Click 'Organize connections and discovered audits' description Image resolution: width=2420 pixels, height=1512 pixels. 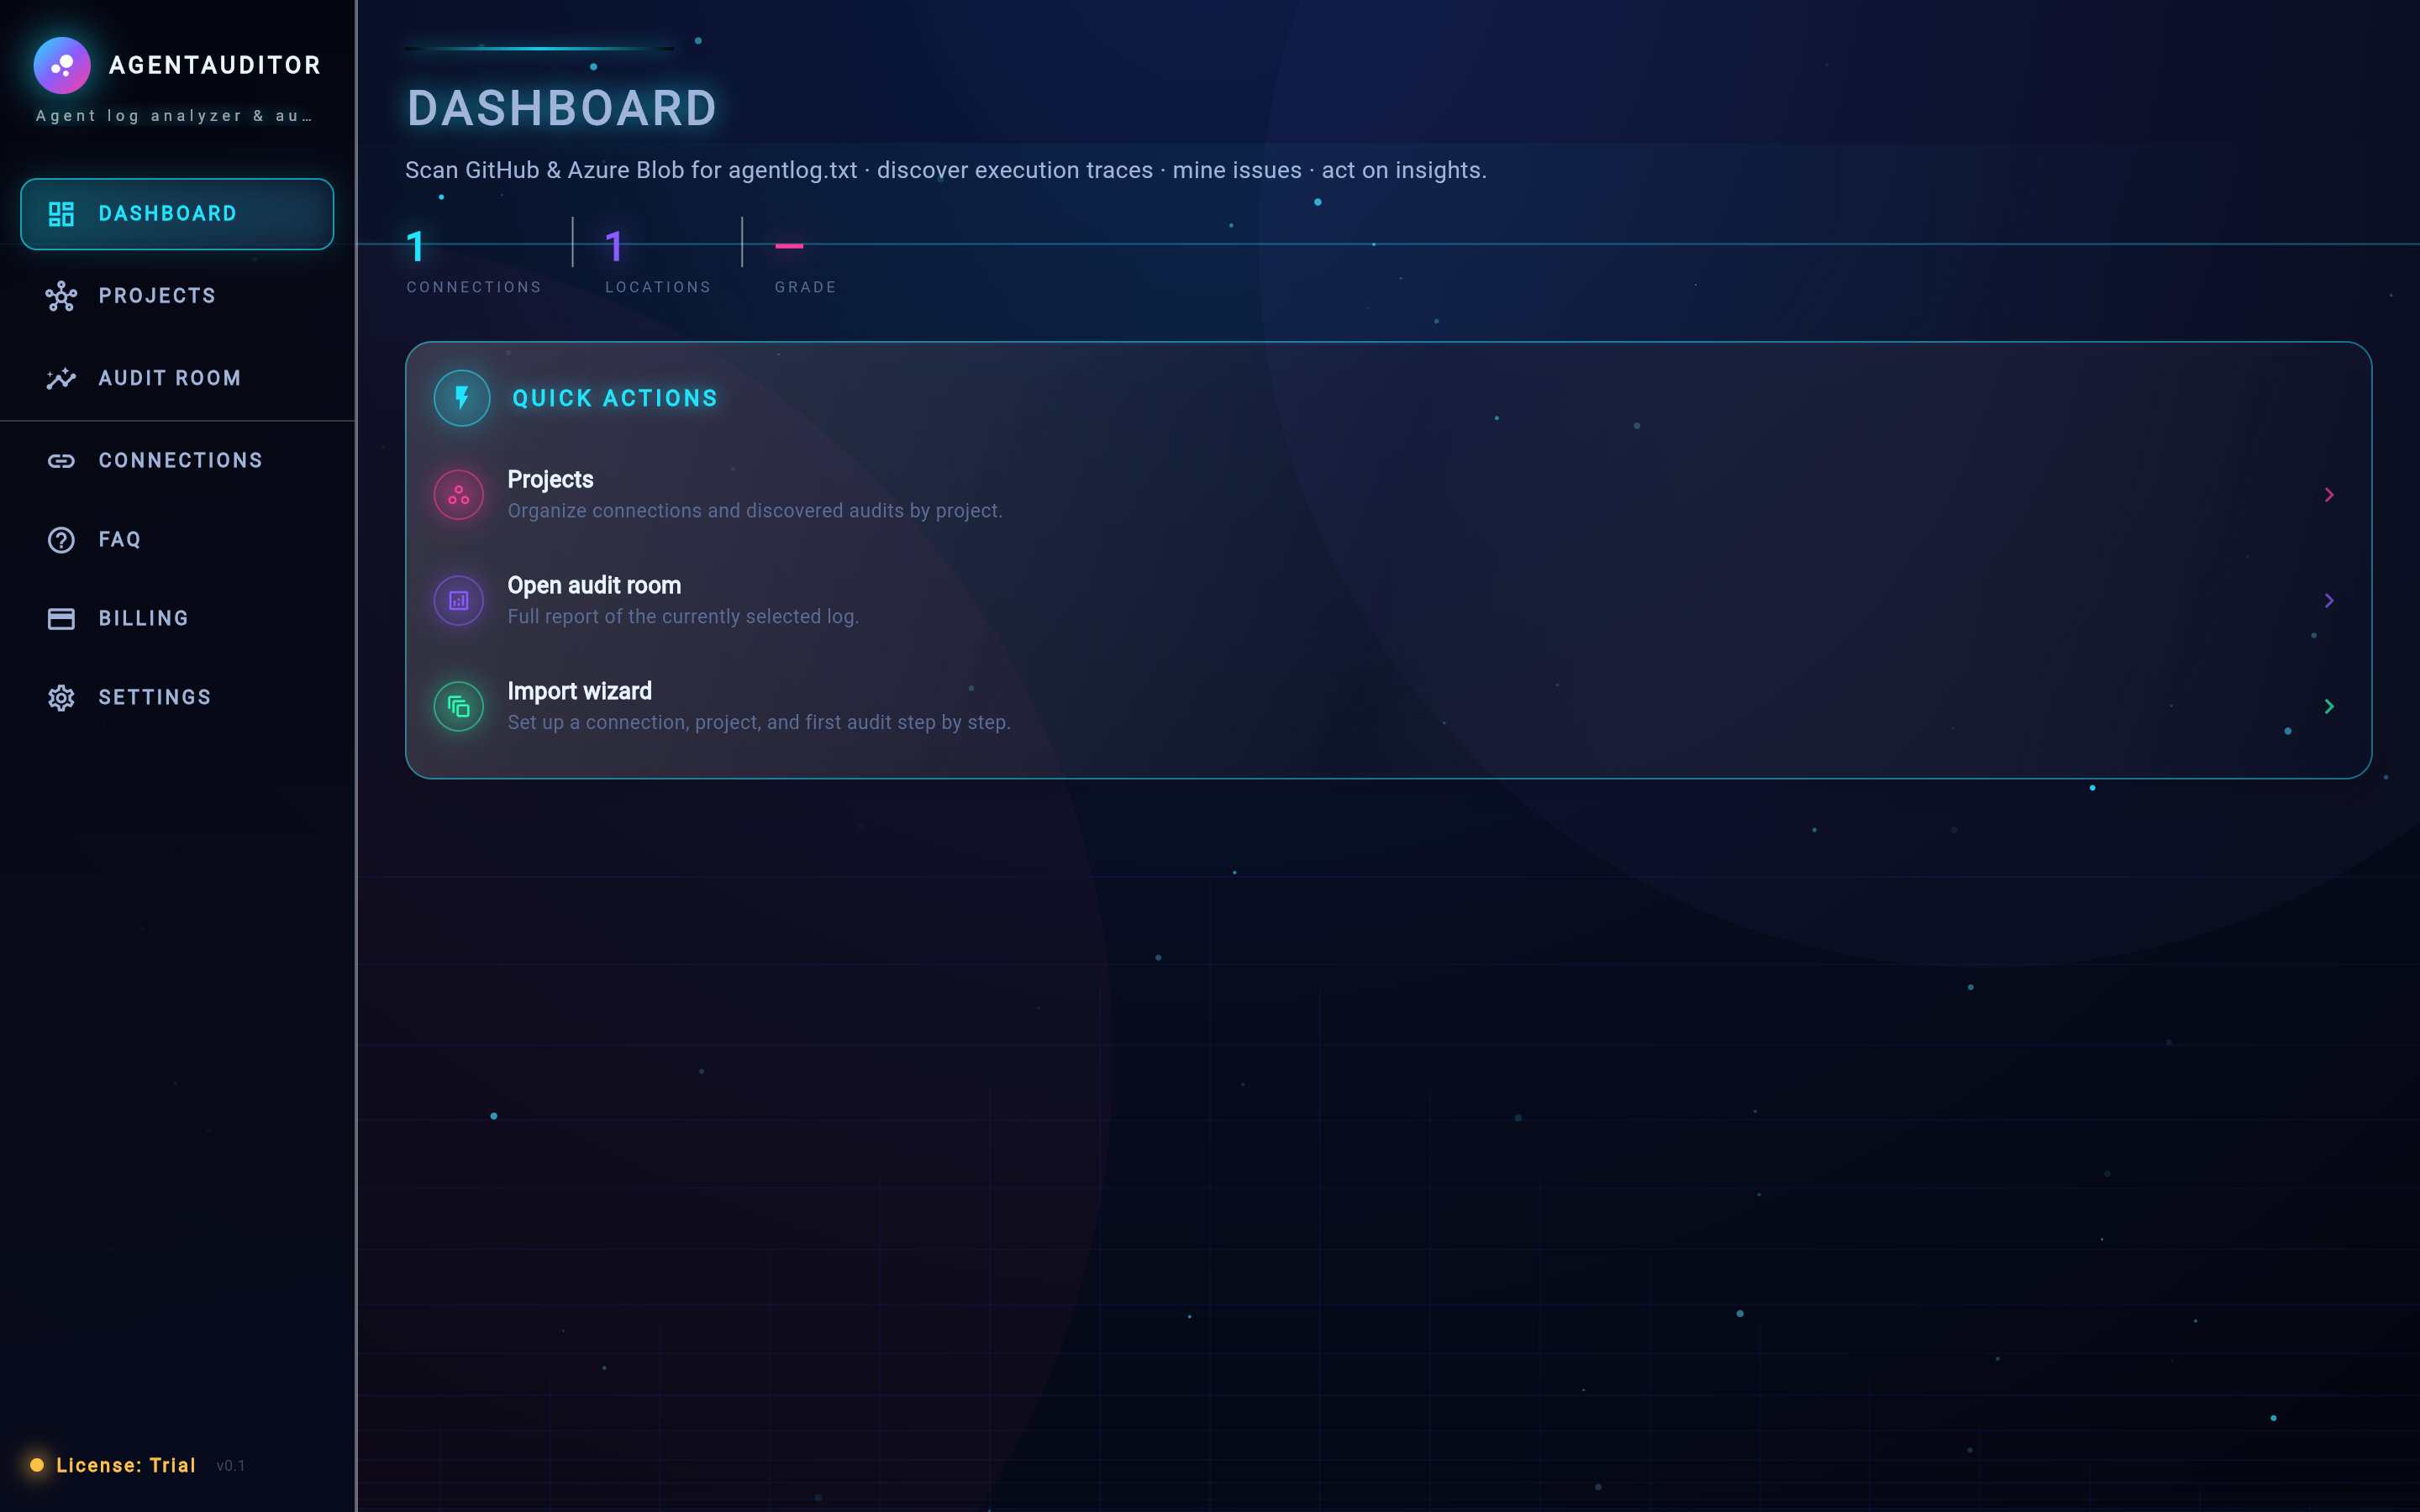point(755,511)
